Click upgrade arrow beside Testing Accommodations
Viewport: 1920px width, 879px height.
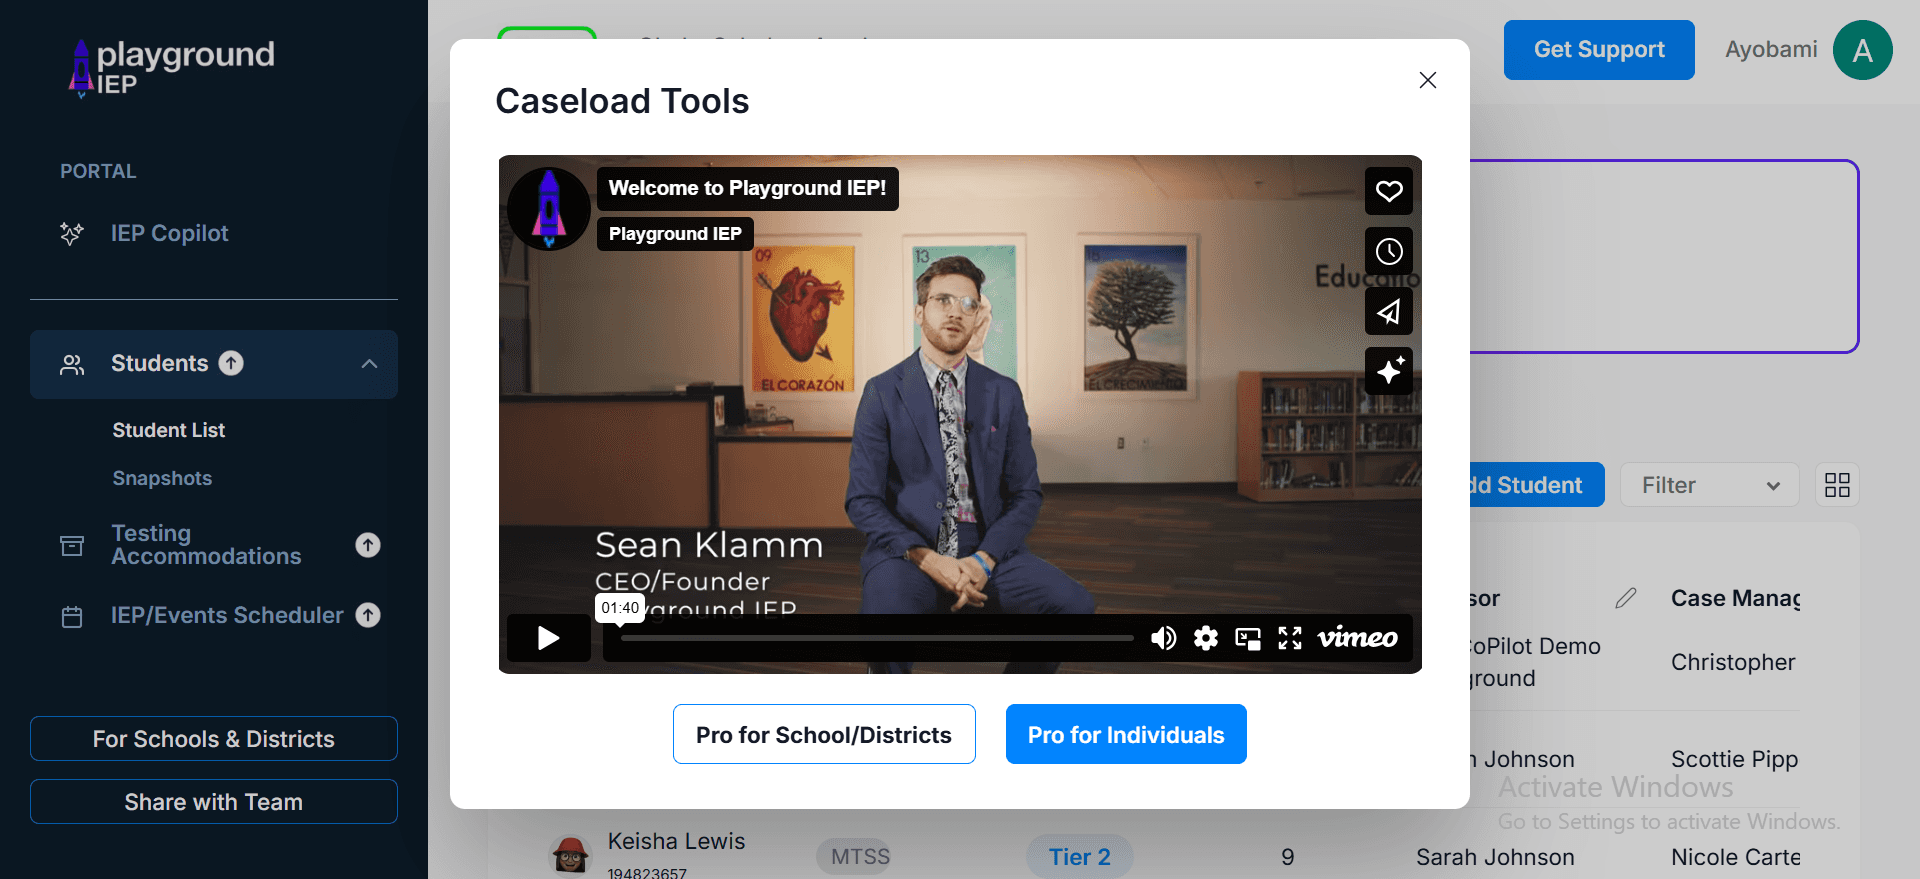coord(368,545)
